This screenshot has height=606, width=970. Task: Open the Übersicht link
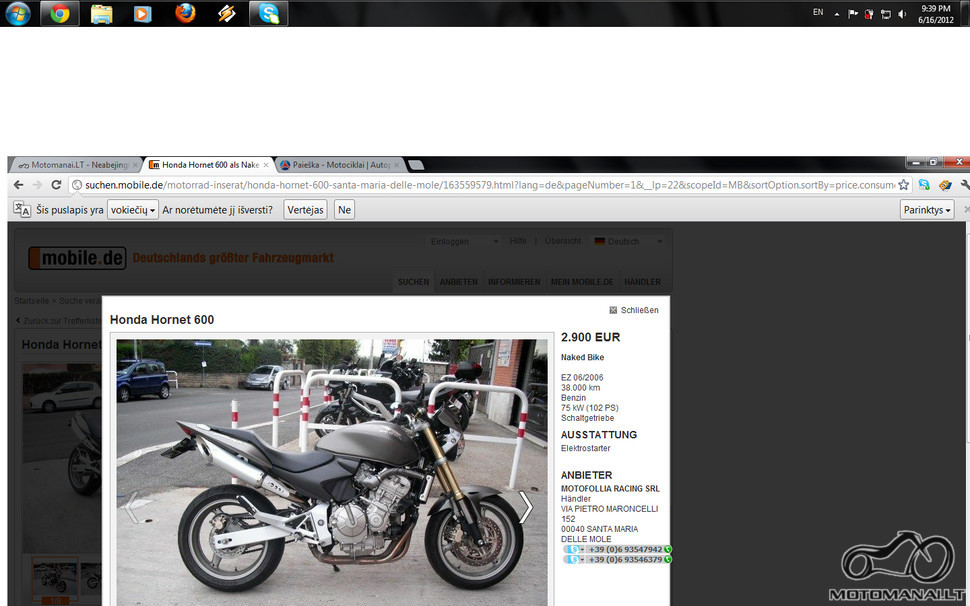pos(562,241)
